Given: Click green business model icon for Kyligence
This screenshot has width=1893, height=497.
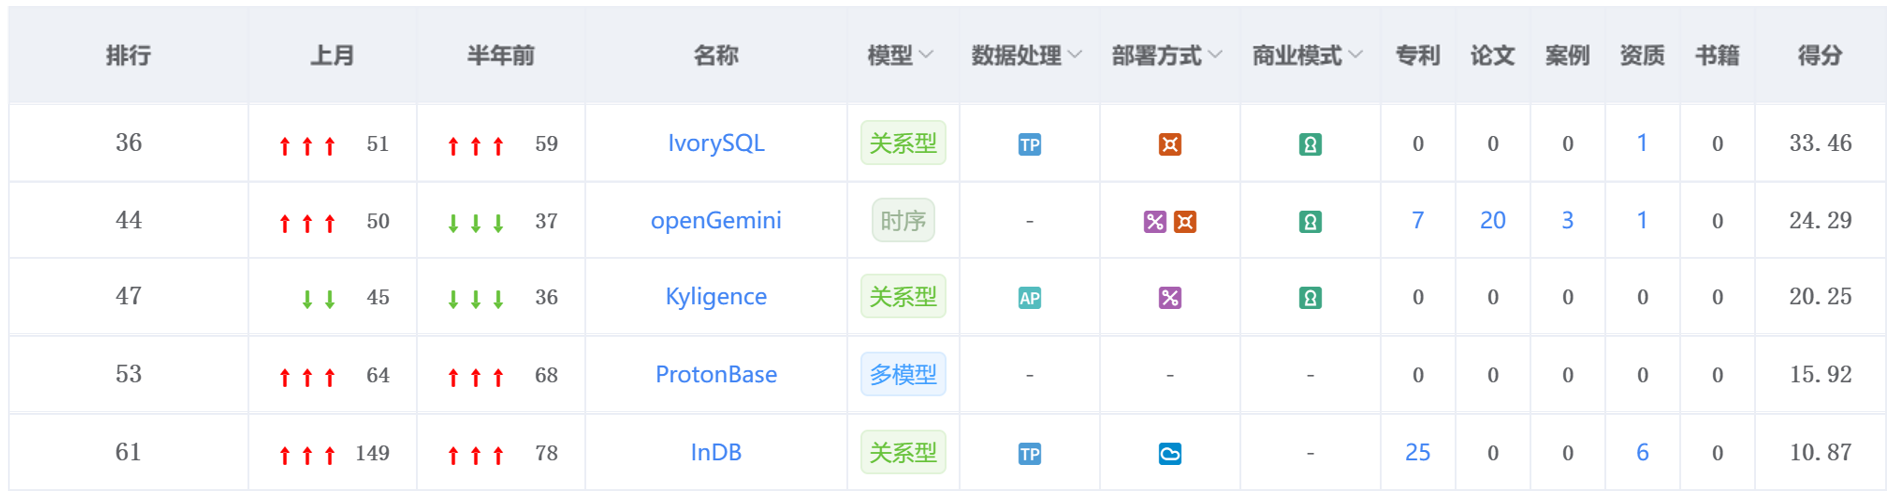Looking at the screenshot, I should click(1310, 298).
